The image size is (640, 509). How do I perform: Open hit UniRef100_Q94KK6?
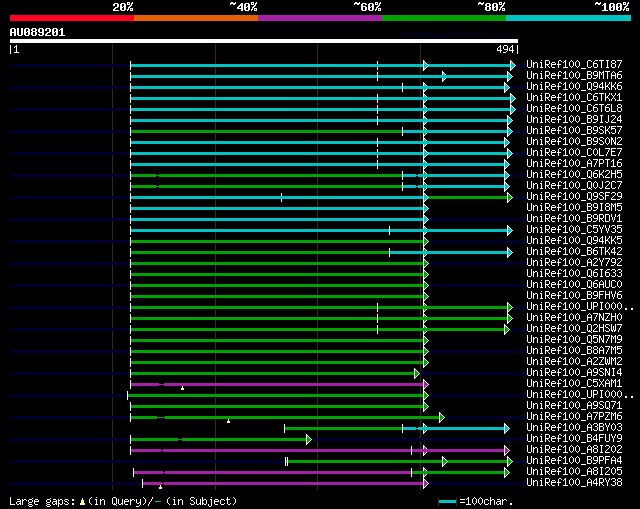coord(574,87)
